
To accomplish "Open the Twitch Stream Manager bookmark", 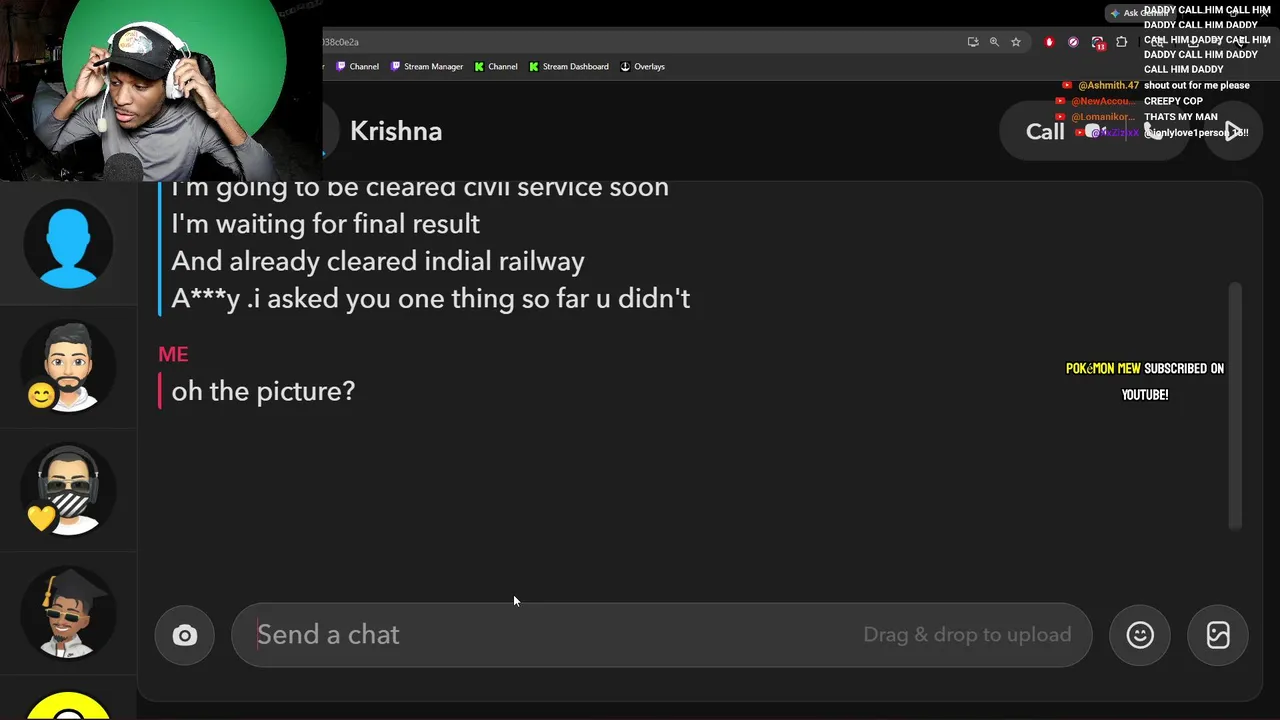I will pyautogui.click(x=427, y=67).
